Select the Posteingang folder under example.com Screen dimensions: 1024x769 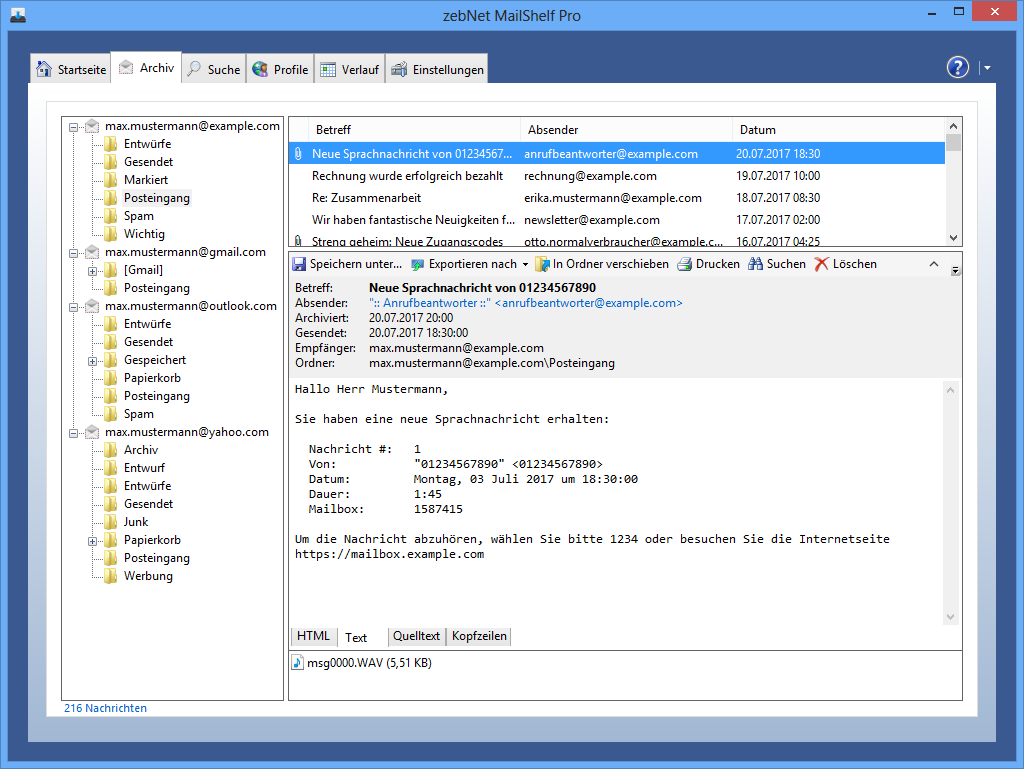[x=157, y=198]
